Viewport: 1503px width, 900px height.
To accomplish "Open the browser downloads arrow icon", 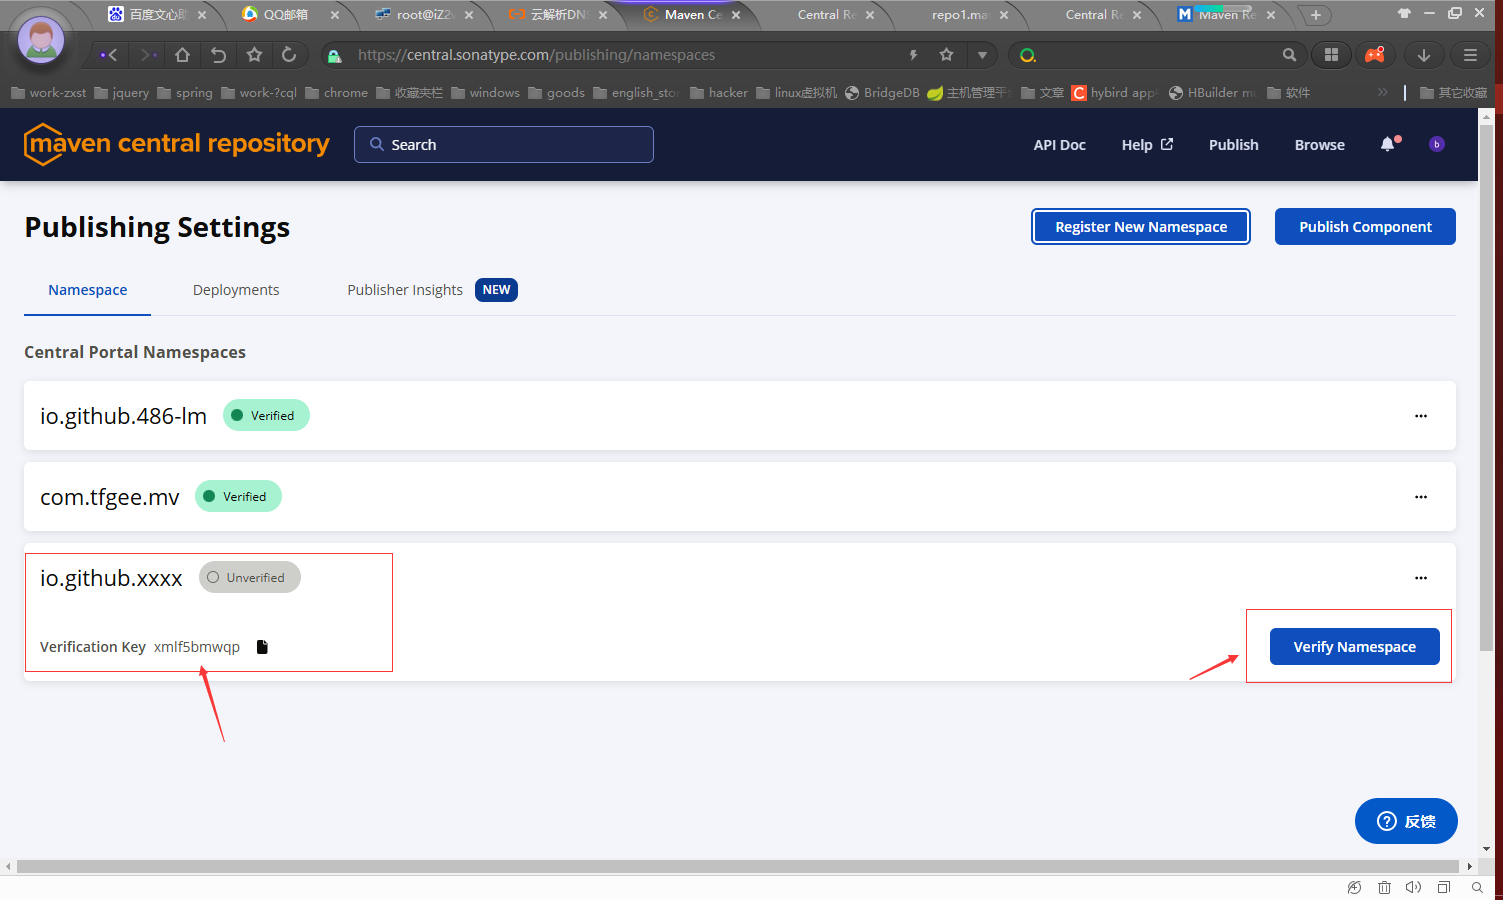I will pyautogui.click(x=1424, y=55).
